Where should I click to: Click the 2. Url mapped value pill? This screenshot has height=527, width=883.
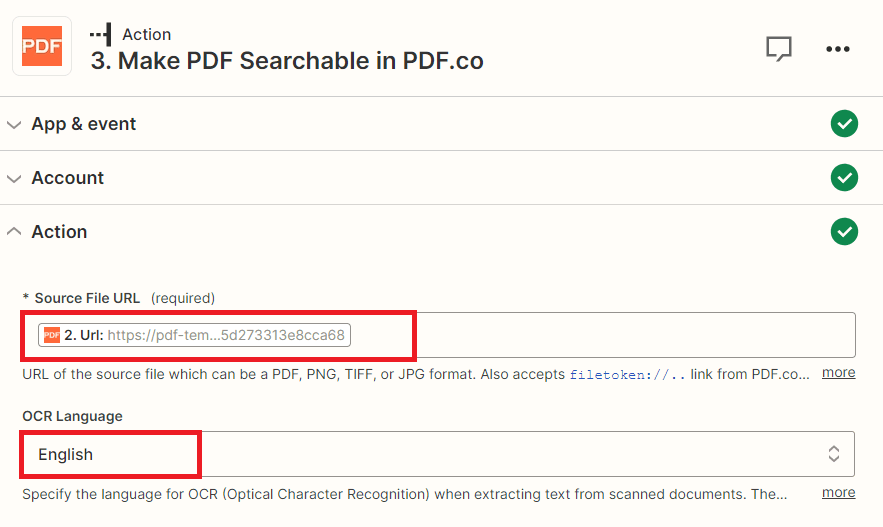point(194,335)
